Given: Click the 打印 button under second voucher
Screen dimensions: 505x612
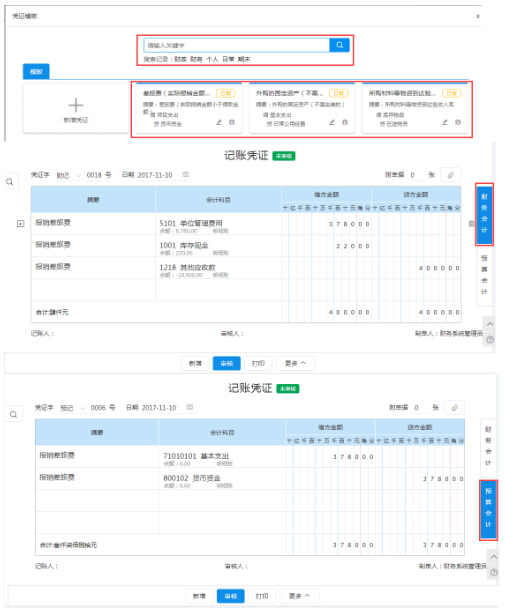Looking at the screenshot, I should [262, 596].
